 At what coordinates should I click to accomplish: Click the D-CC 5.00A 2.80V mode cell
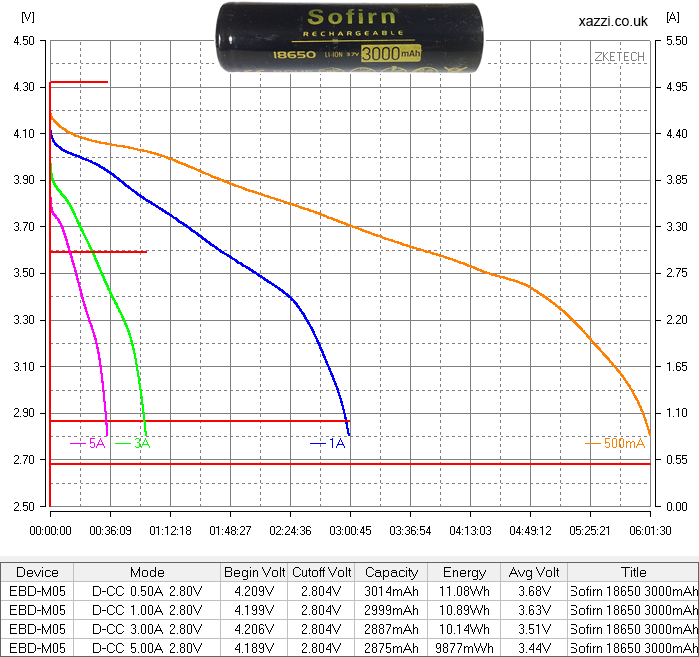(x=147, y=648)
